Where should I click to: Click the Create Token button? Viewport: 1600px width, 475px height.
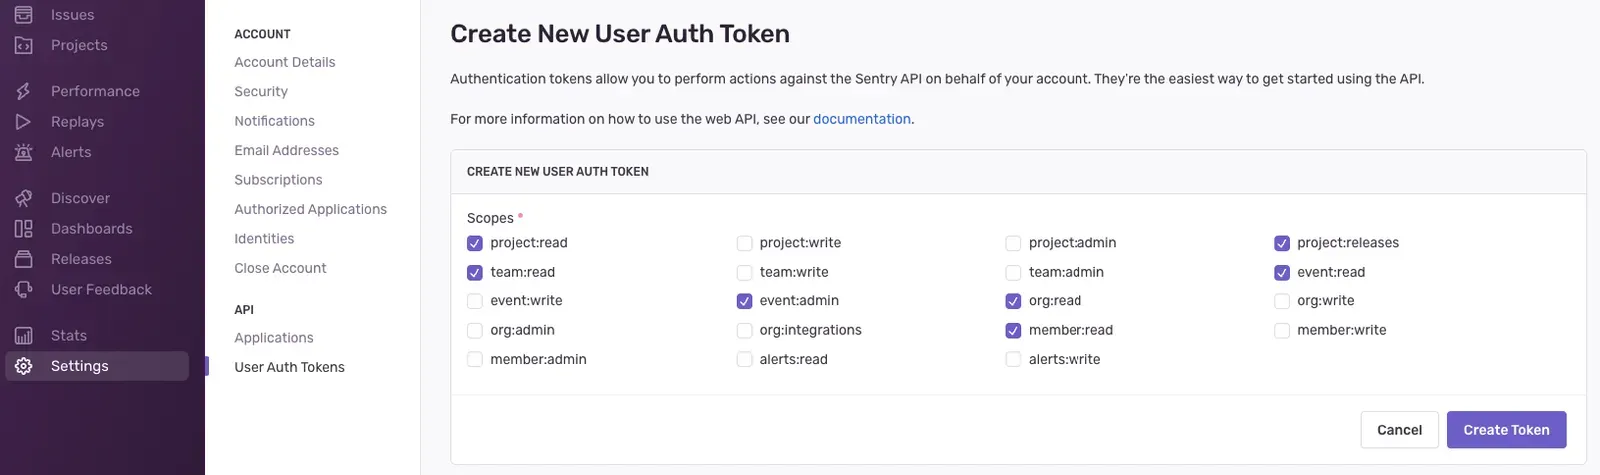[1506, 430]
